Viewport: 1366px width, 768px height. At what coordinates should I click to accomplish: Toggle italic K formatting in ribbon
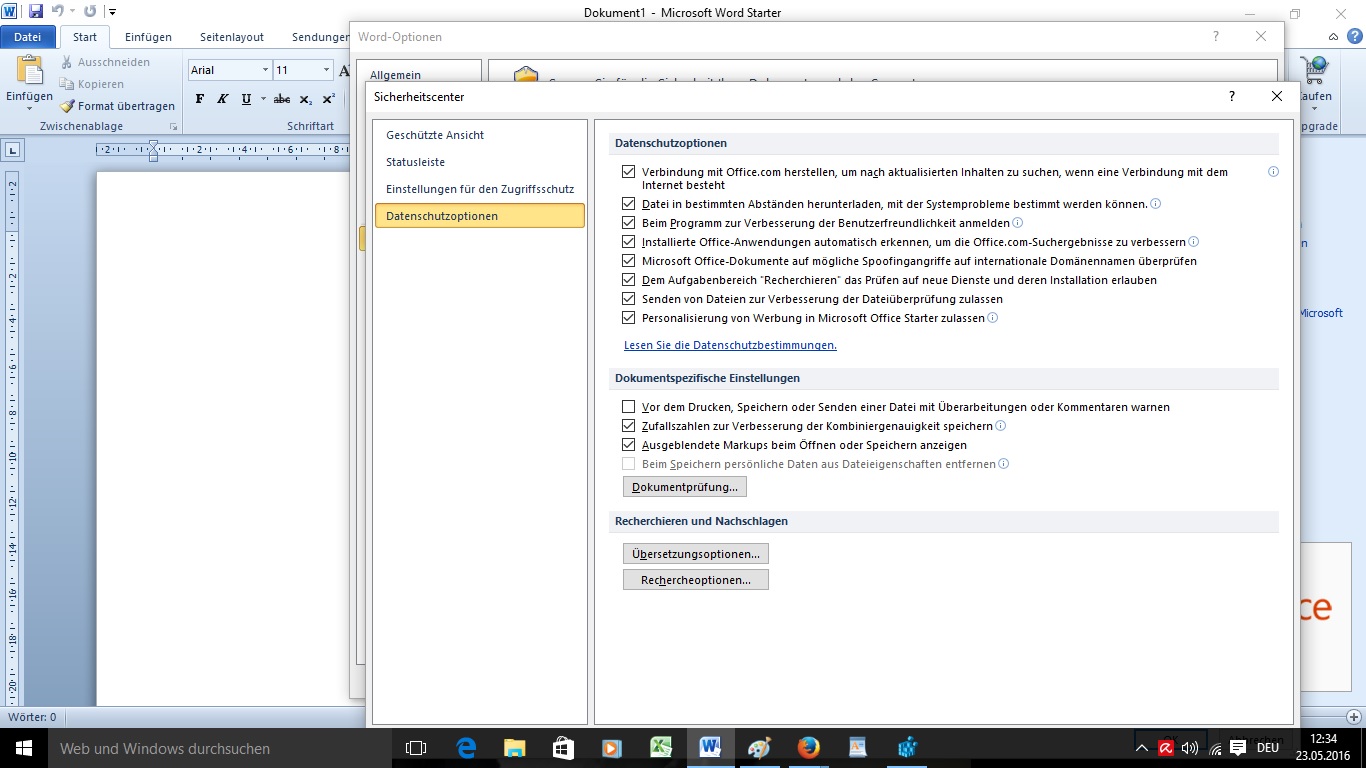pos(222,99)
